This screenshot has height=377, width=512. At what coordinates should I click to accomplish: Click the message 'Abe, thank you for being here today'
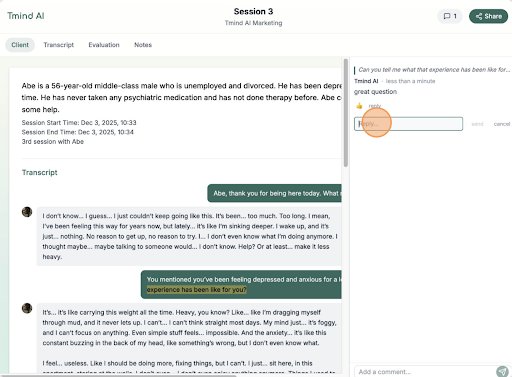pos(275,193)
